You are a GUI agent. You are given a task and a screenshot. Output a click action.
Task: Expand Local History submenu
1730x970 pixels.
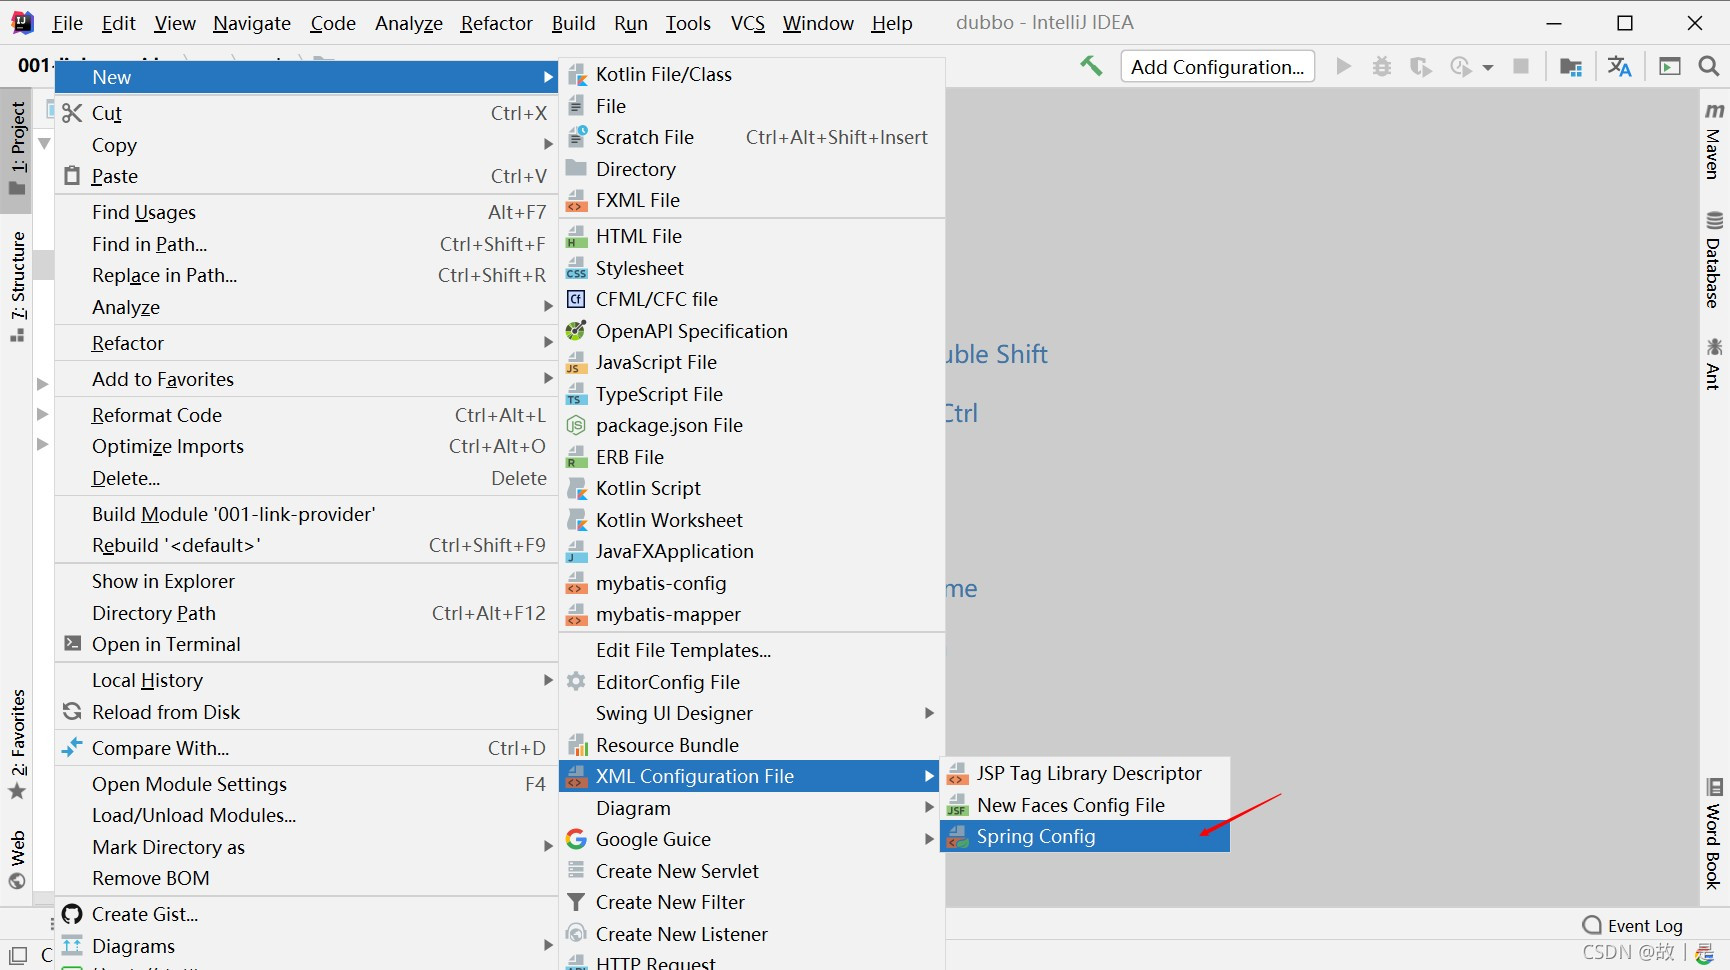click(x=306, y=680)
